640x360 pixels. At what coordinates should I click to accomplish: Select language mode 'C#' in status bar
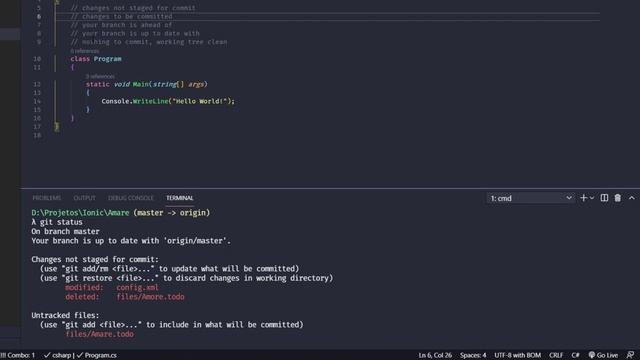575,355
